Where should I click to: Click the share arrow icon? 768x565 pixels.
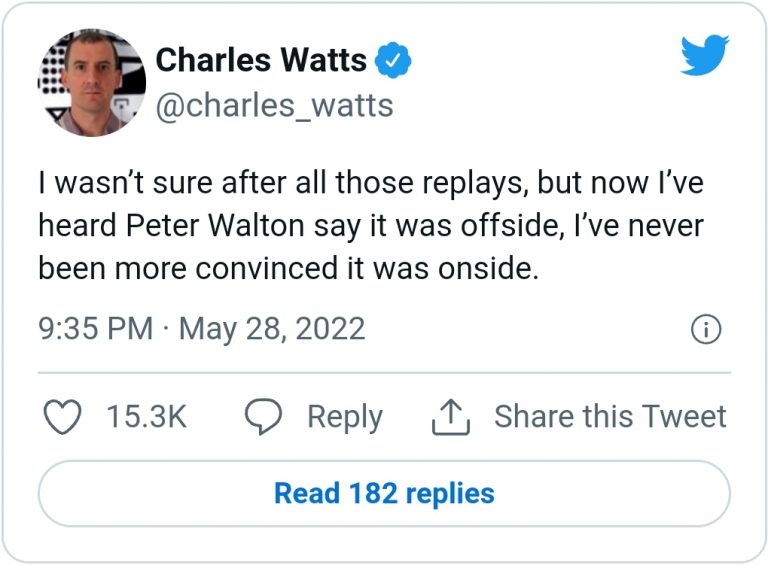pos(450,417)
